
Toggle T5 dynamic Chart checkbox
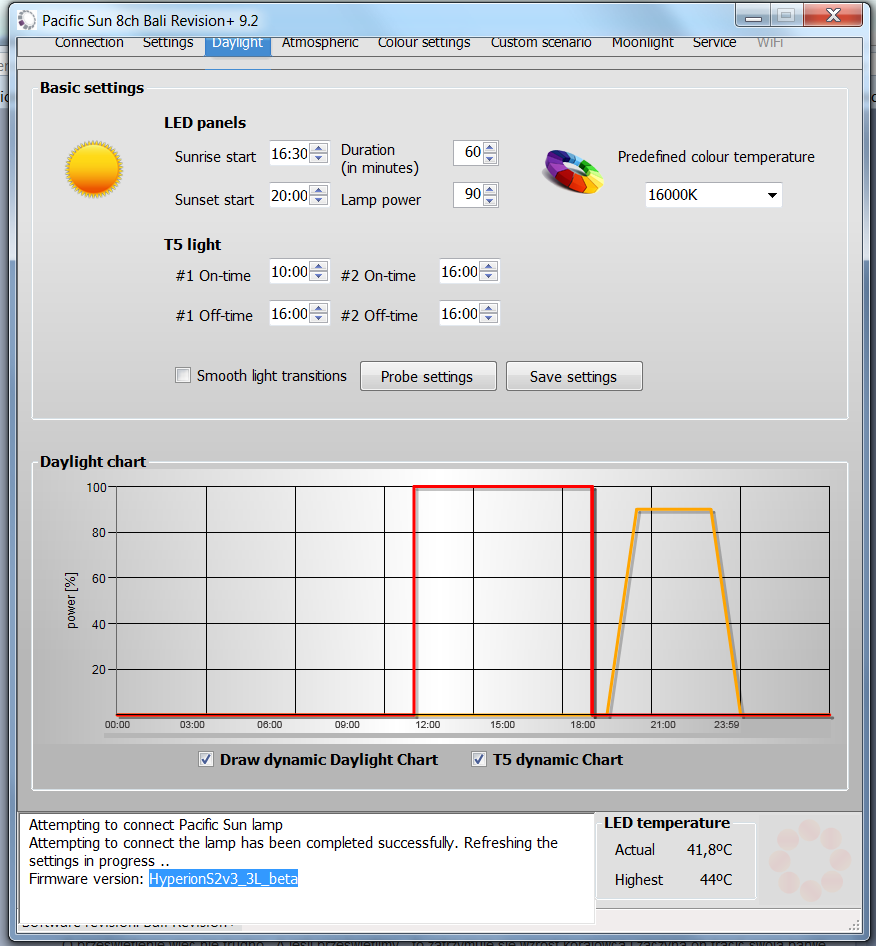[479, 760]
